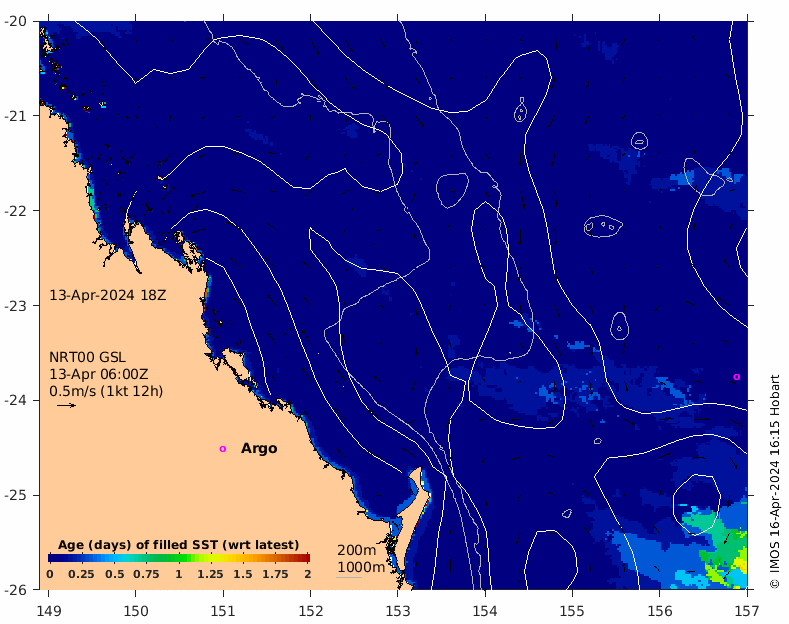Click colorbar tick label '0.25'
Screen dimensions: 789x624
pyautogui.click(x=81, y=574)
